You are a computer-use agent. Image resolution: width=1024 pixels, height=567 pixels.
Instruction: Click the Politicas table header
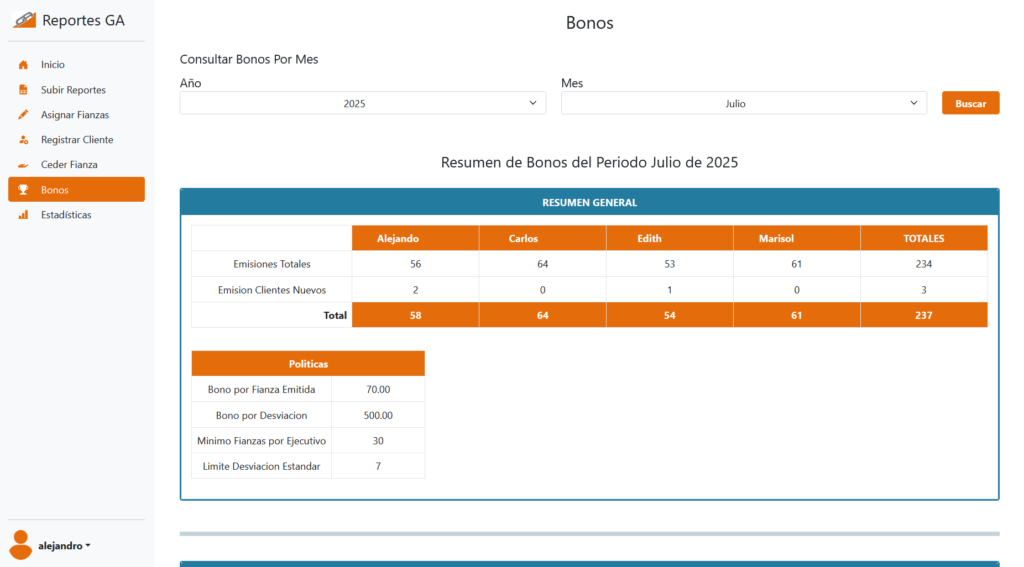[308, 364]
